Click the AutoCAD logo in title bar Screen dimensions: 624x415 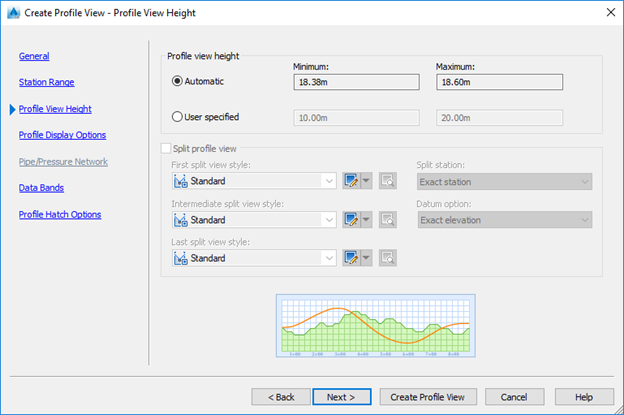(x=13, y=12)
